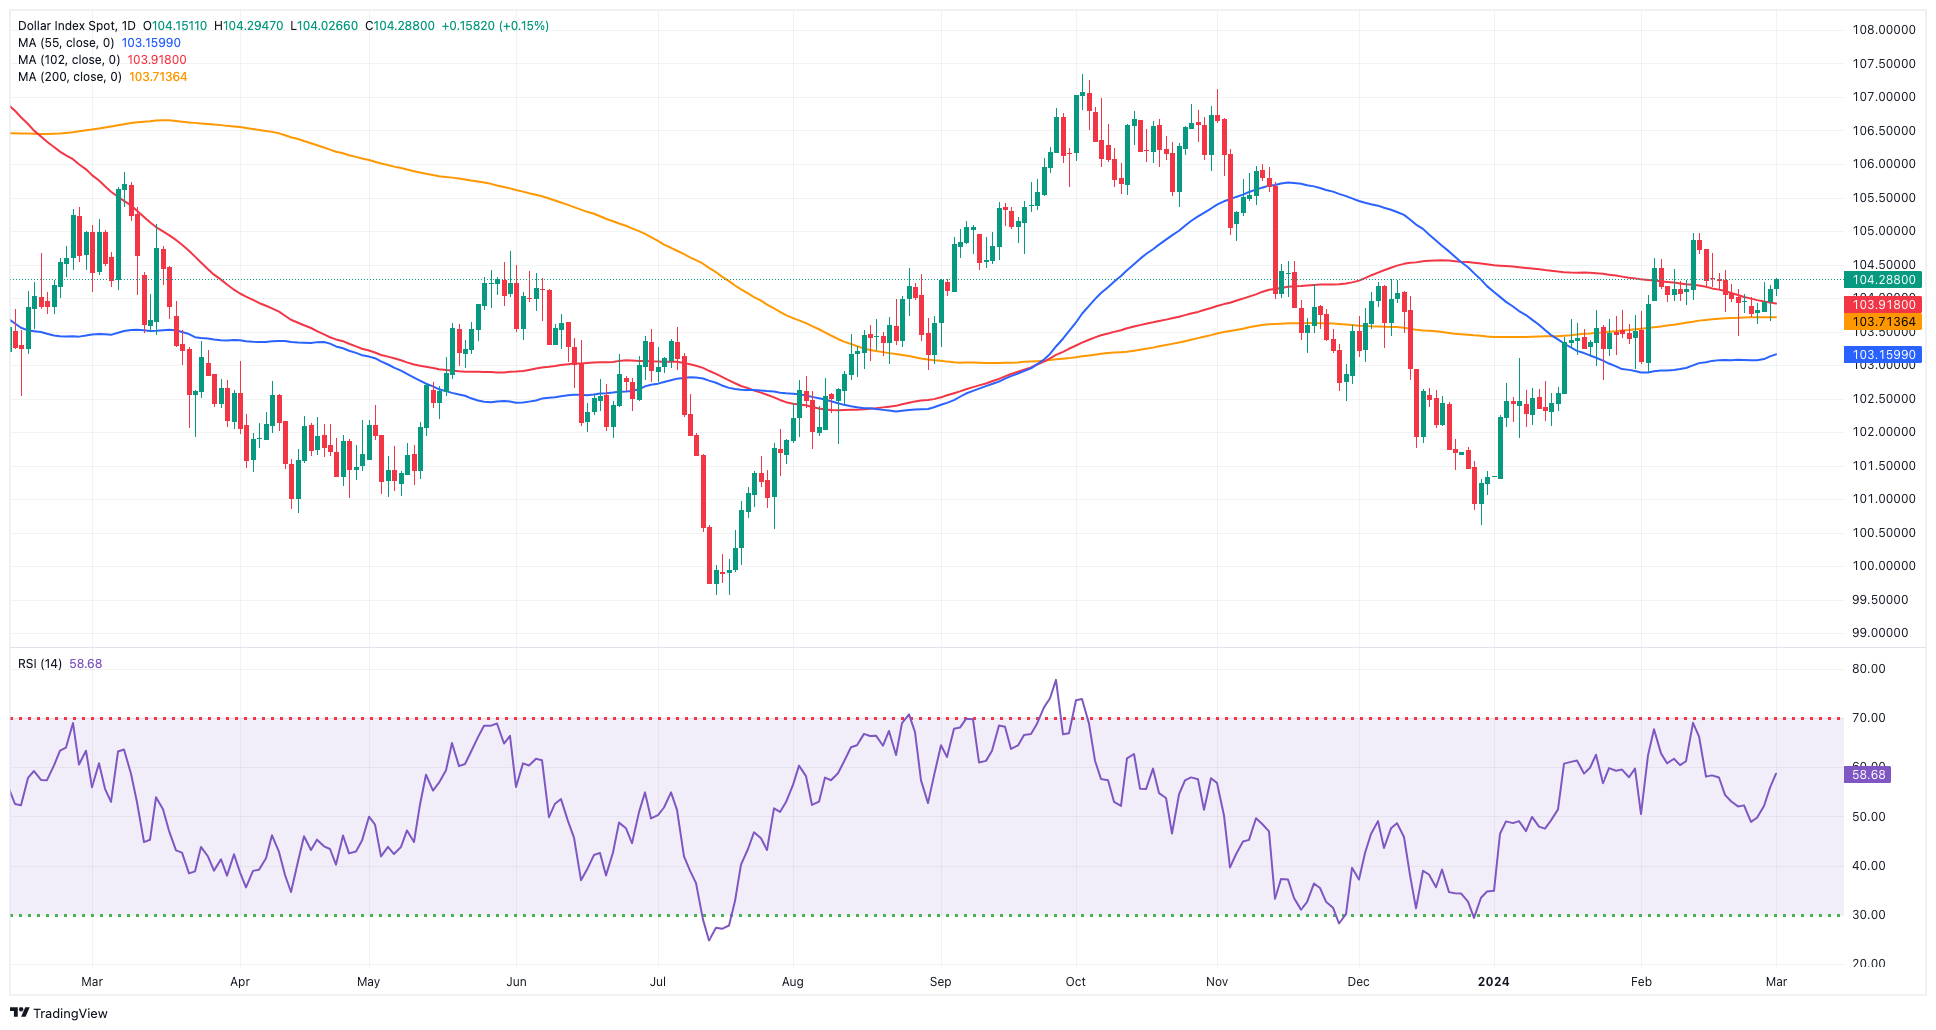Click the blue 103.15990 price label
1936x1030 pixels.
(1883, 355)
